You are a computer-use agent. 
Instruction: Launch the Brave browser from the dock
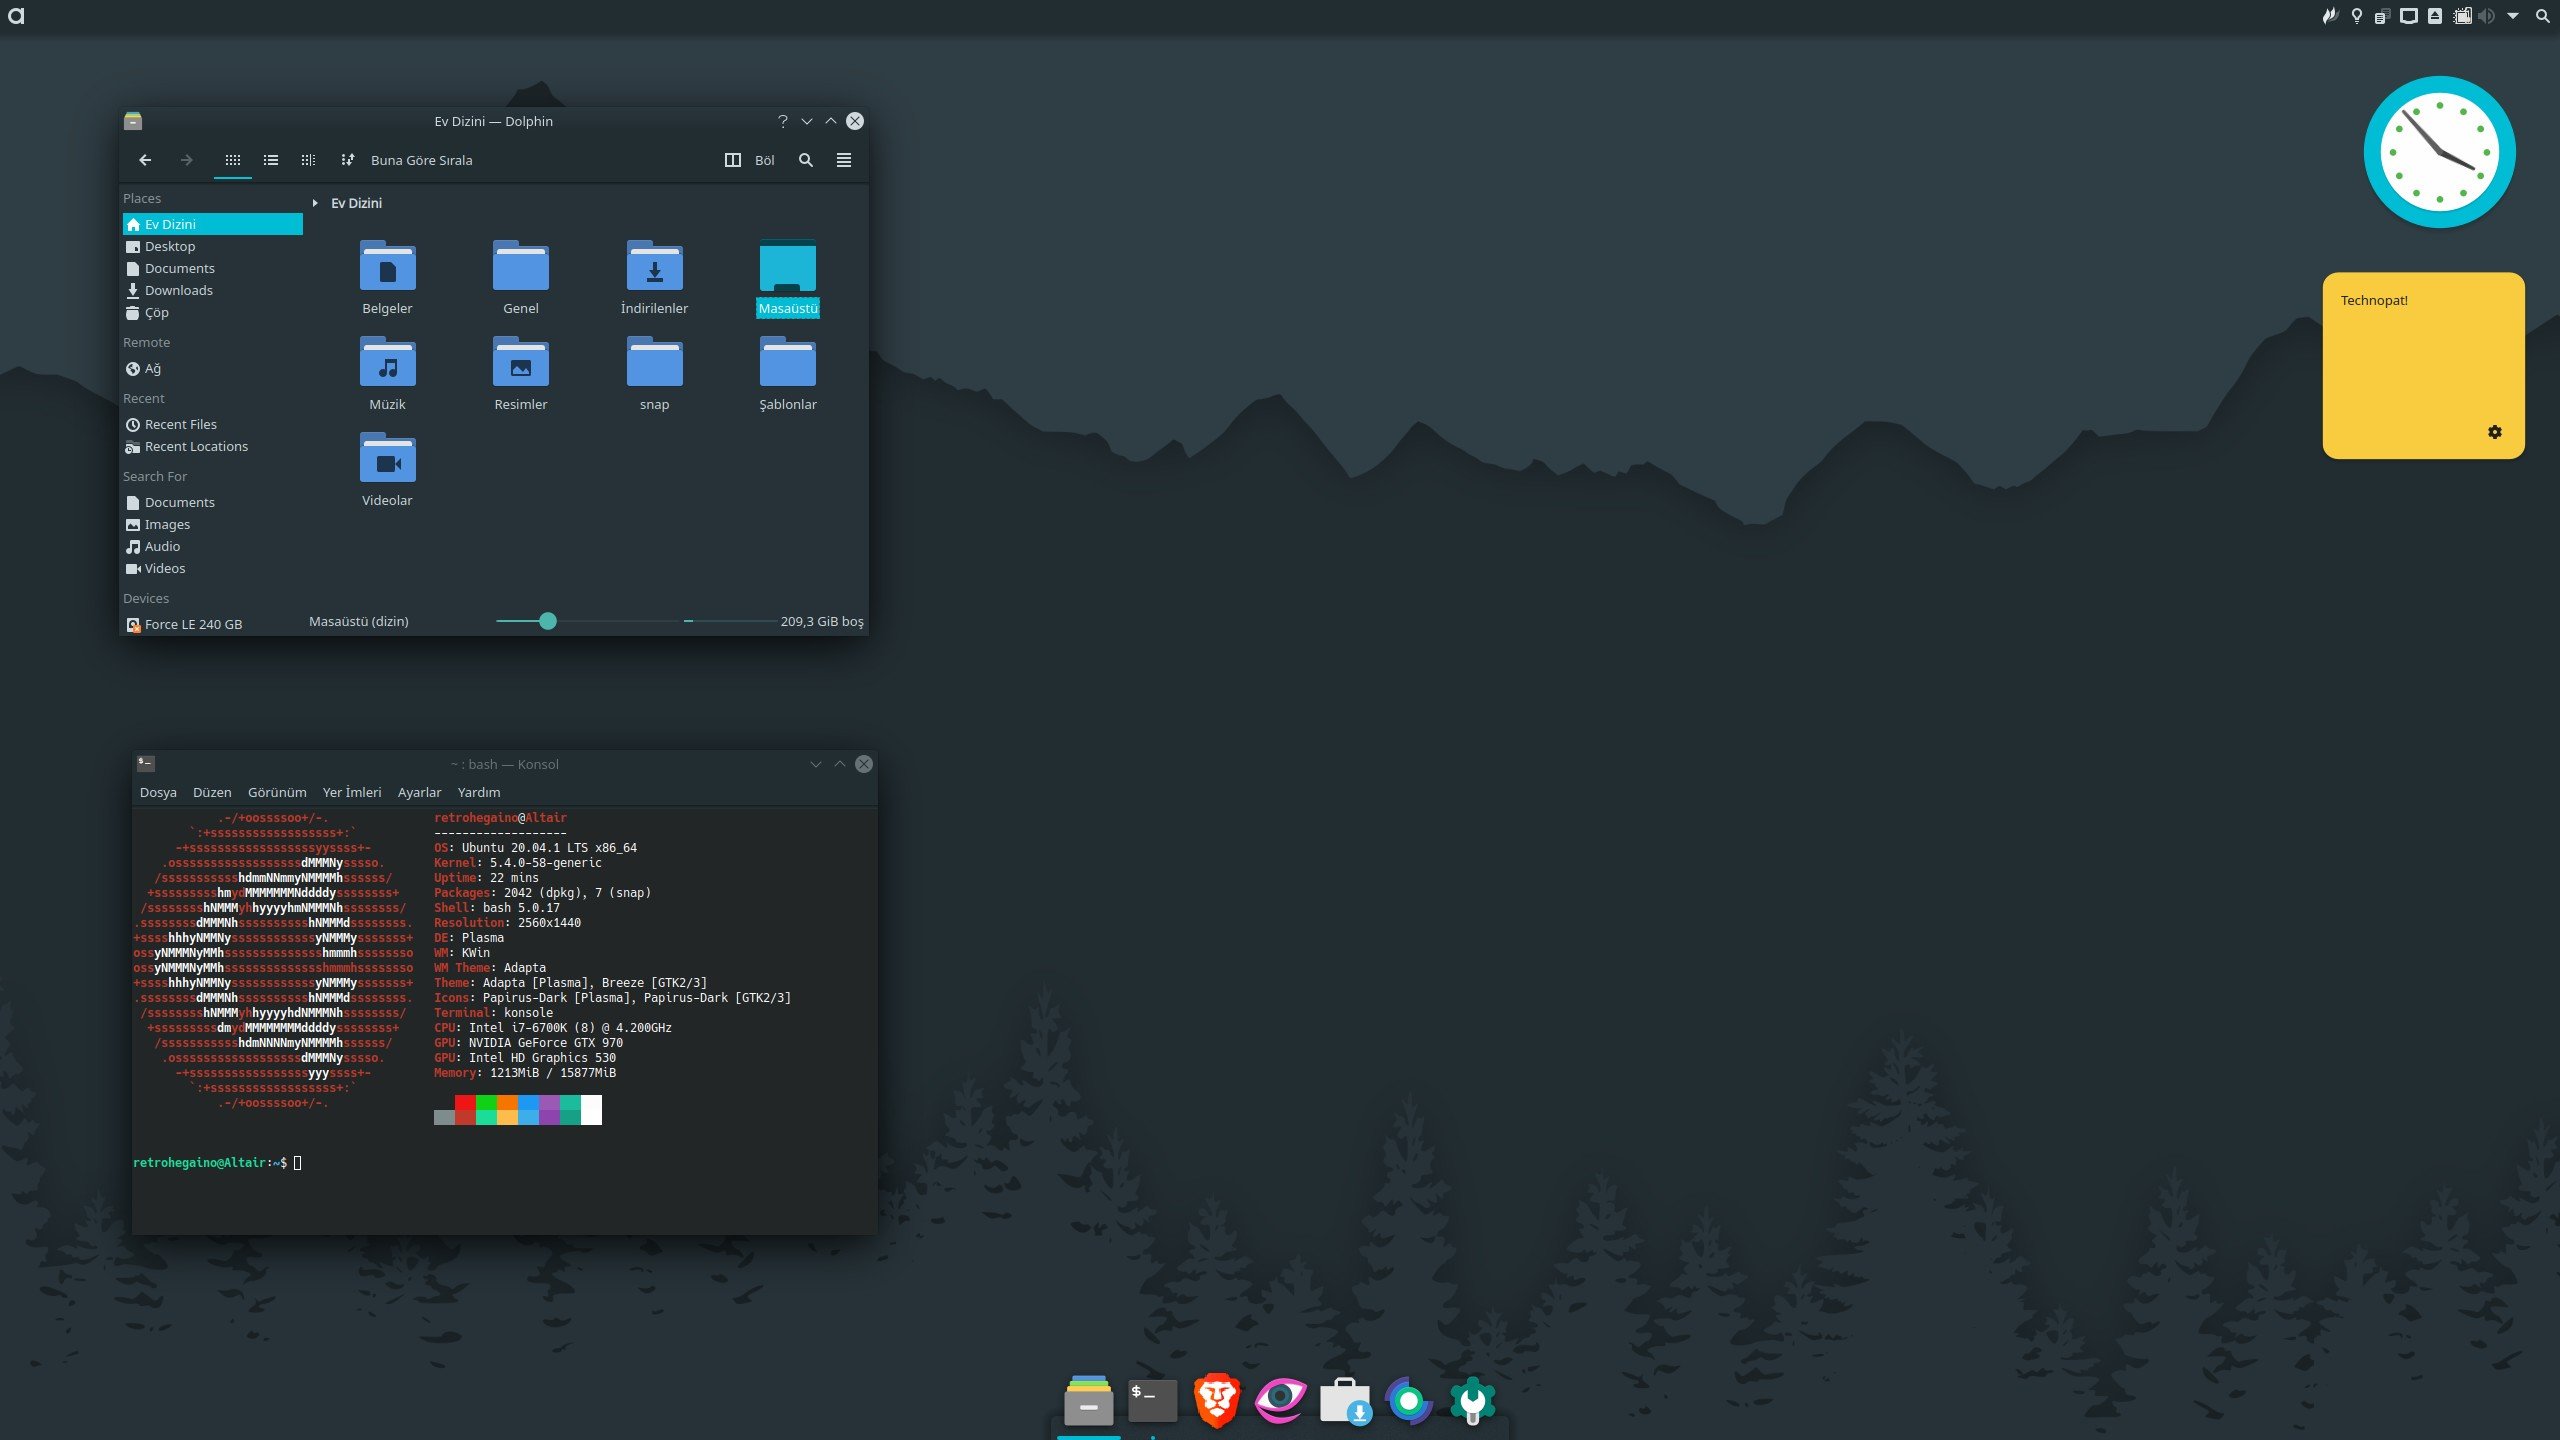[1216, 1399]
